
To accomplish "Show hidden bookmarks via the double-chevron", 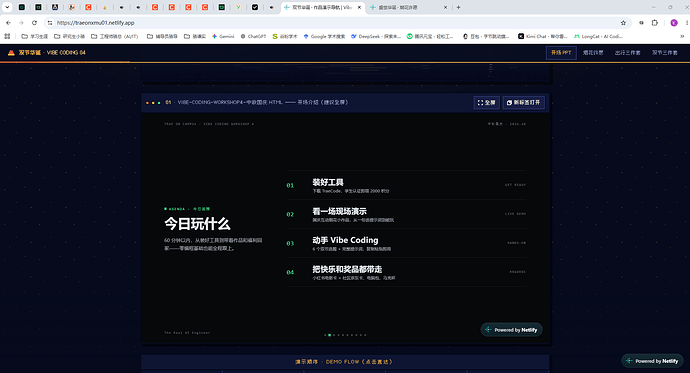I will pos(682,37).
